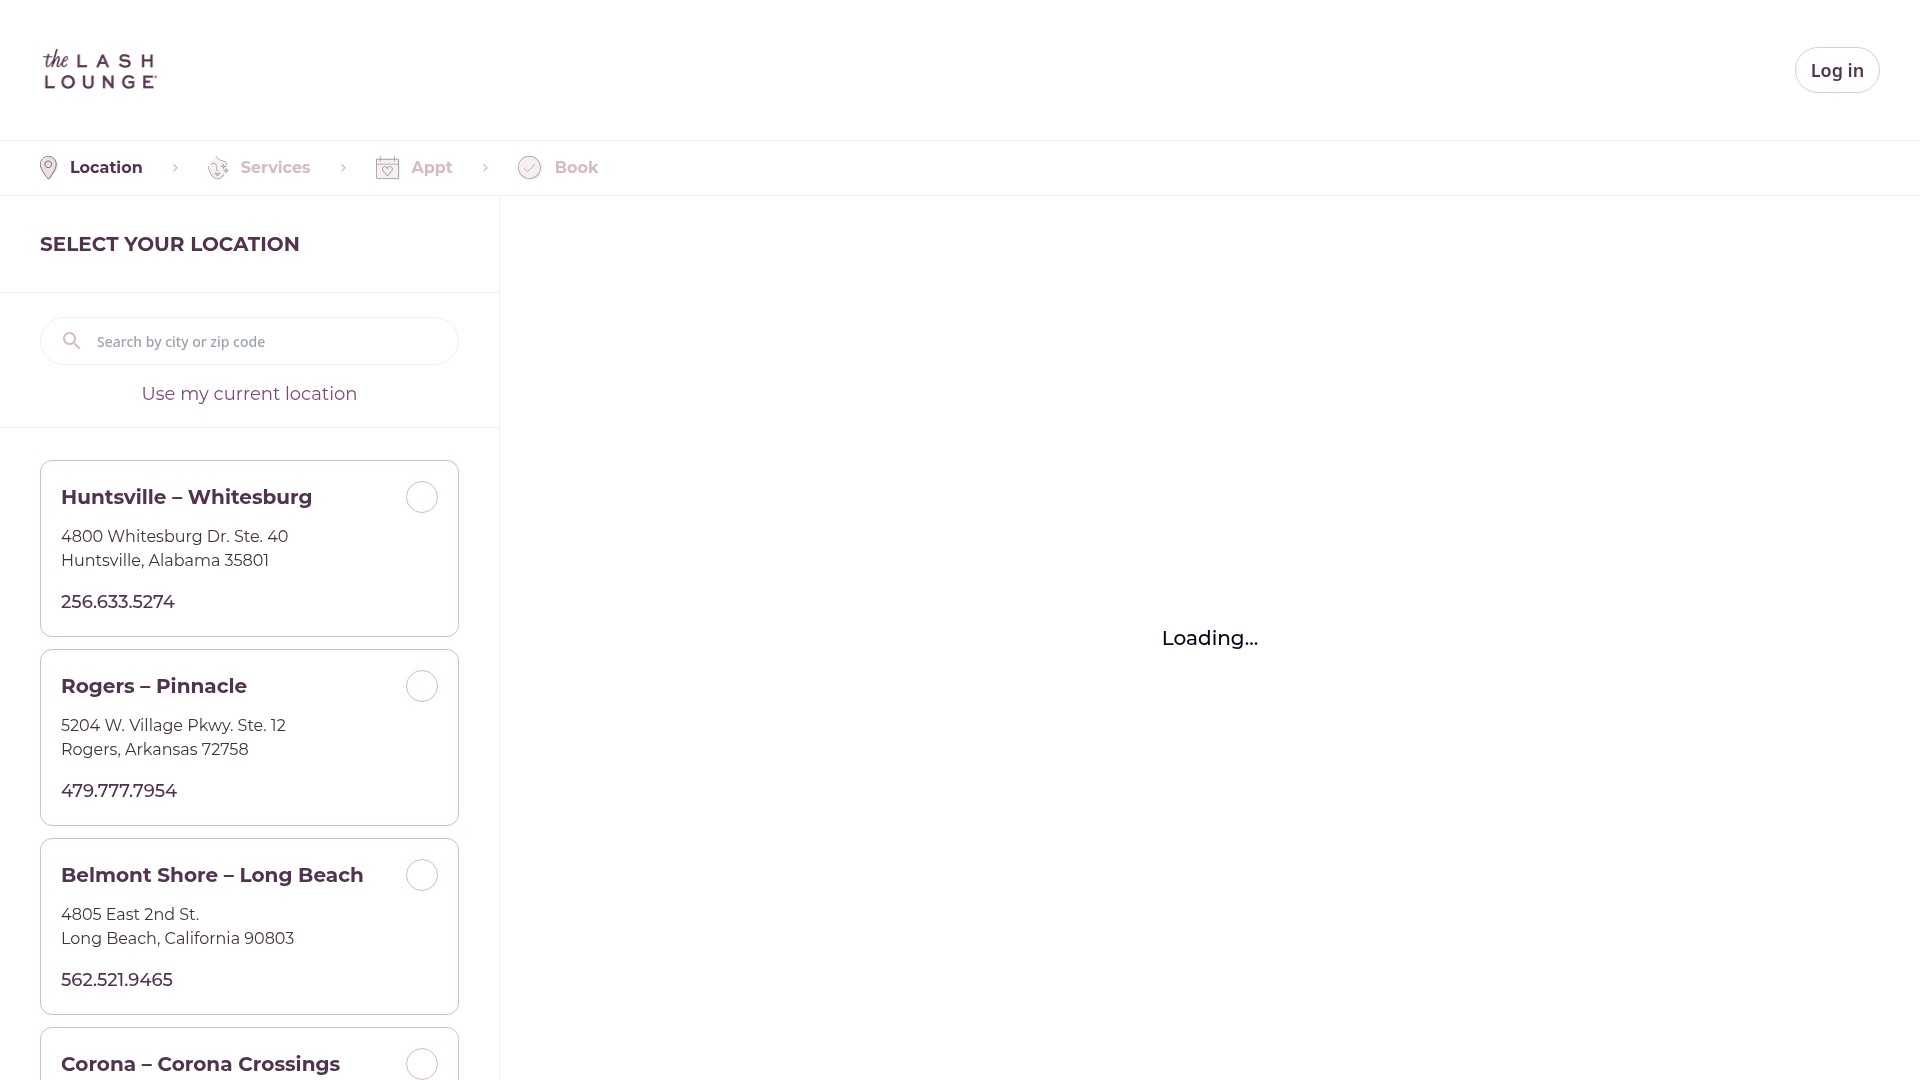Click the Book checkmark icon
This screenshot has height=1080, width=1920.
point(530,168)
